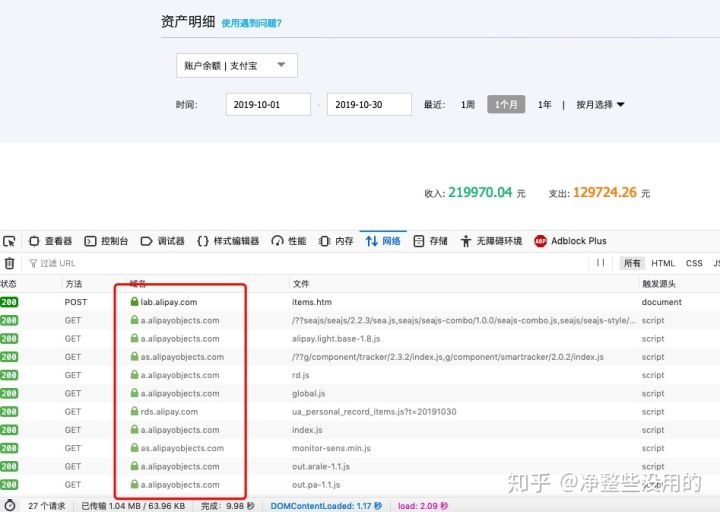Open the 无障碍环境 accessibility tab
The width and height of the screenshot is (720, 512).
point(491,241)
